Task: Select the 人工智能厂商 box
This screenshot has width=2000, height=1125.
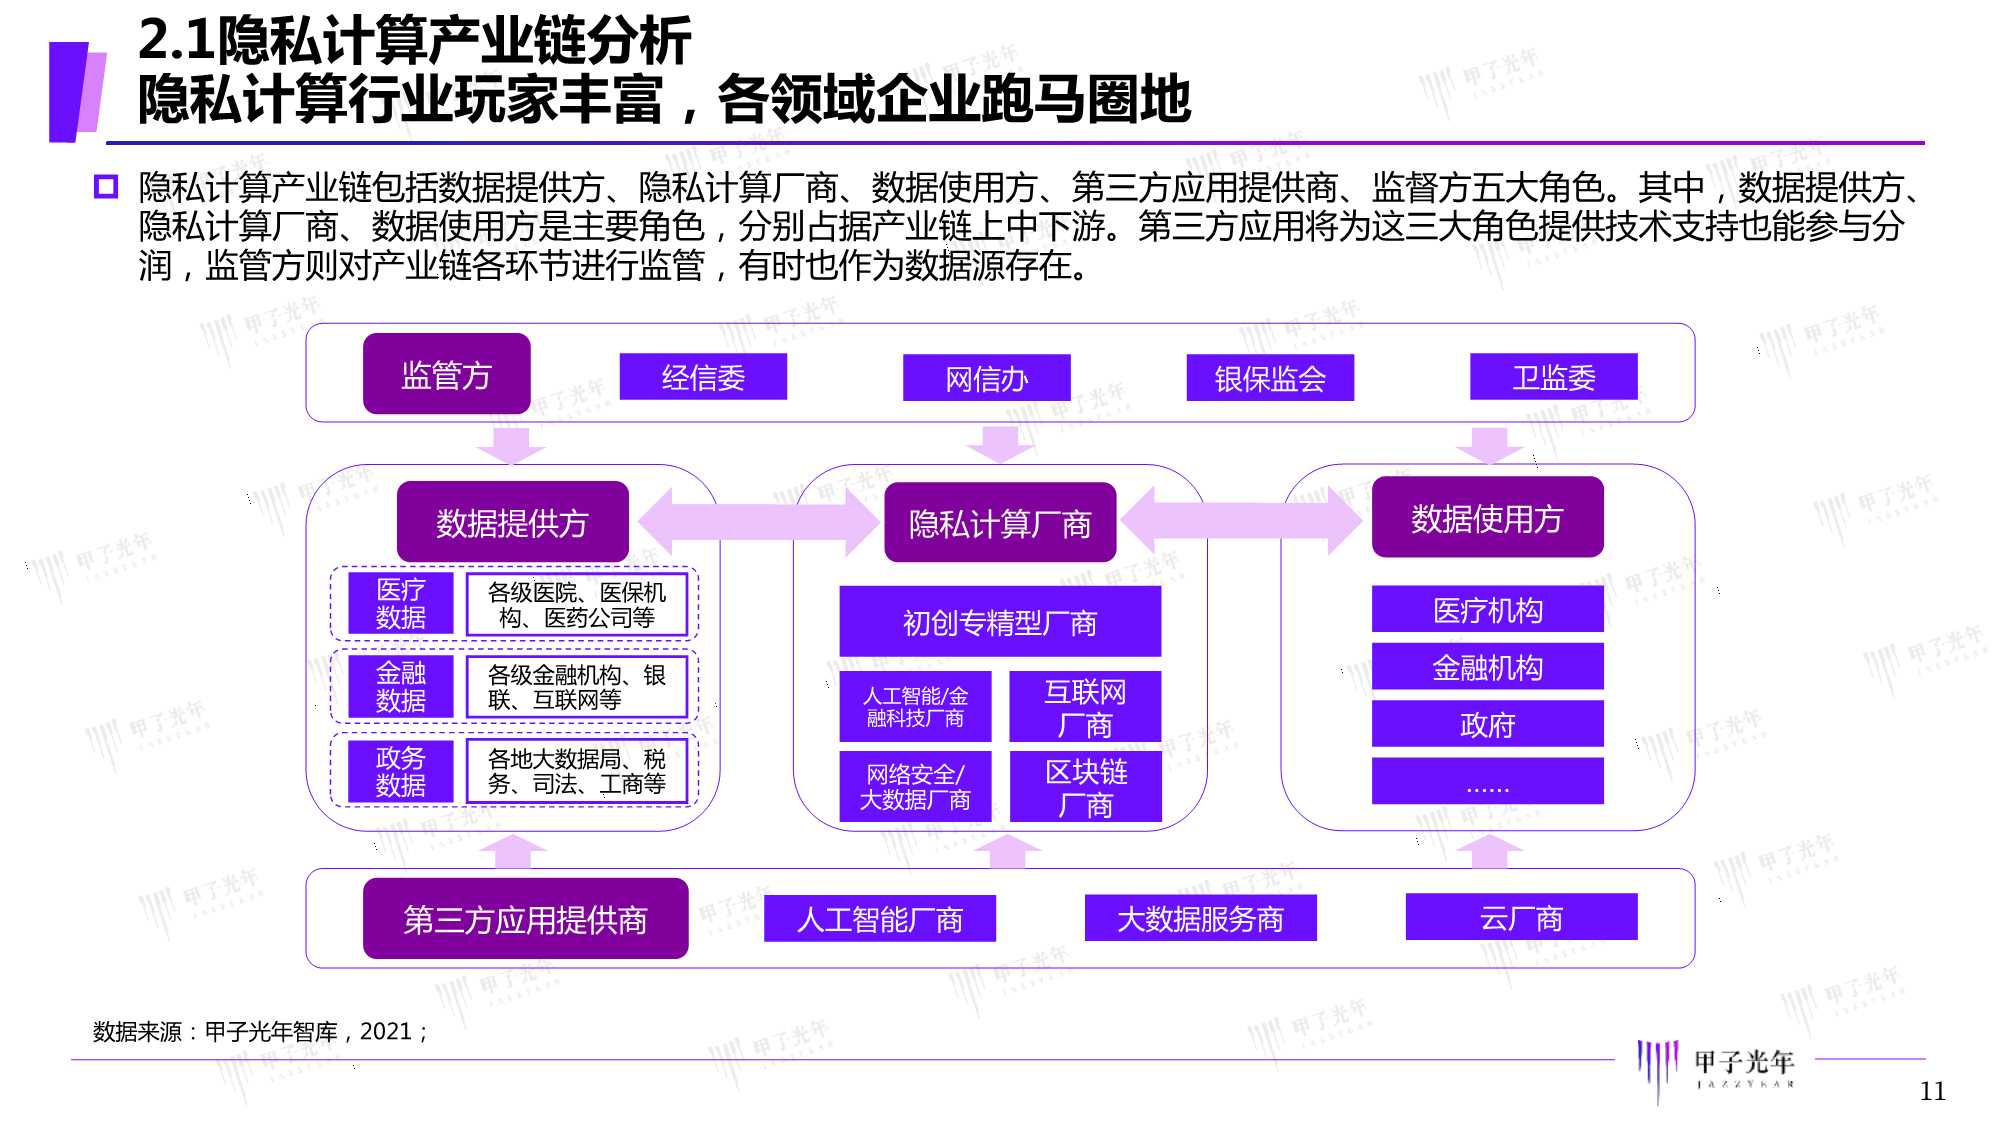Action: click(x=880, y=918)
